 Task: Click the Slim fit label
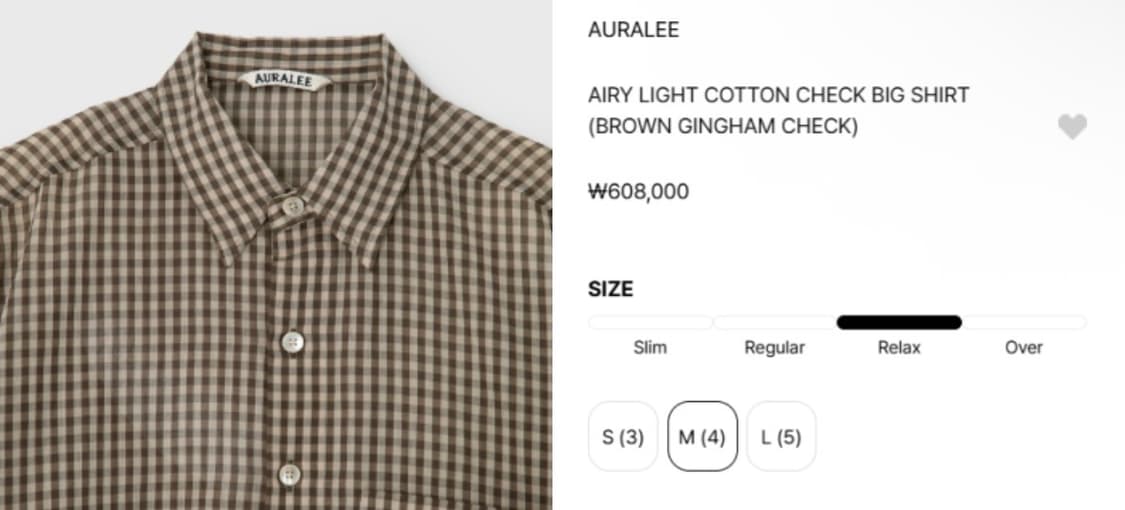(650, 348)
